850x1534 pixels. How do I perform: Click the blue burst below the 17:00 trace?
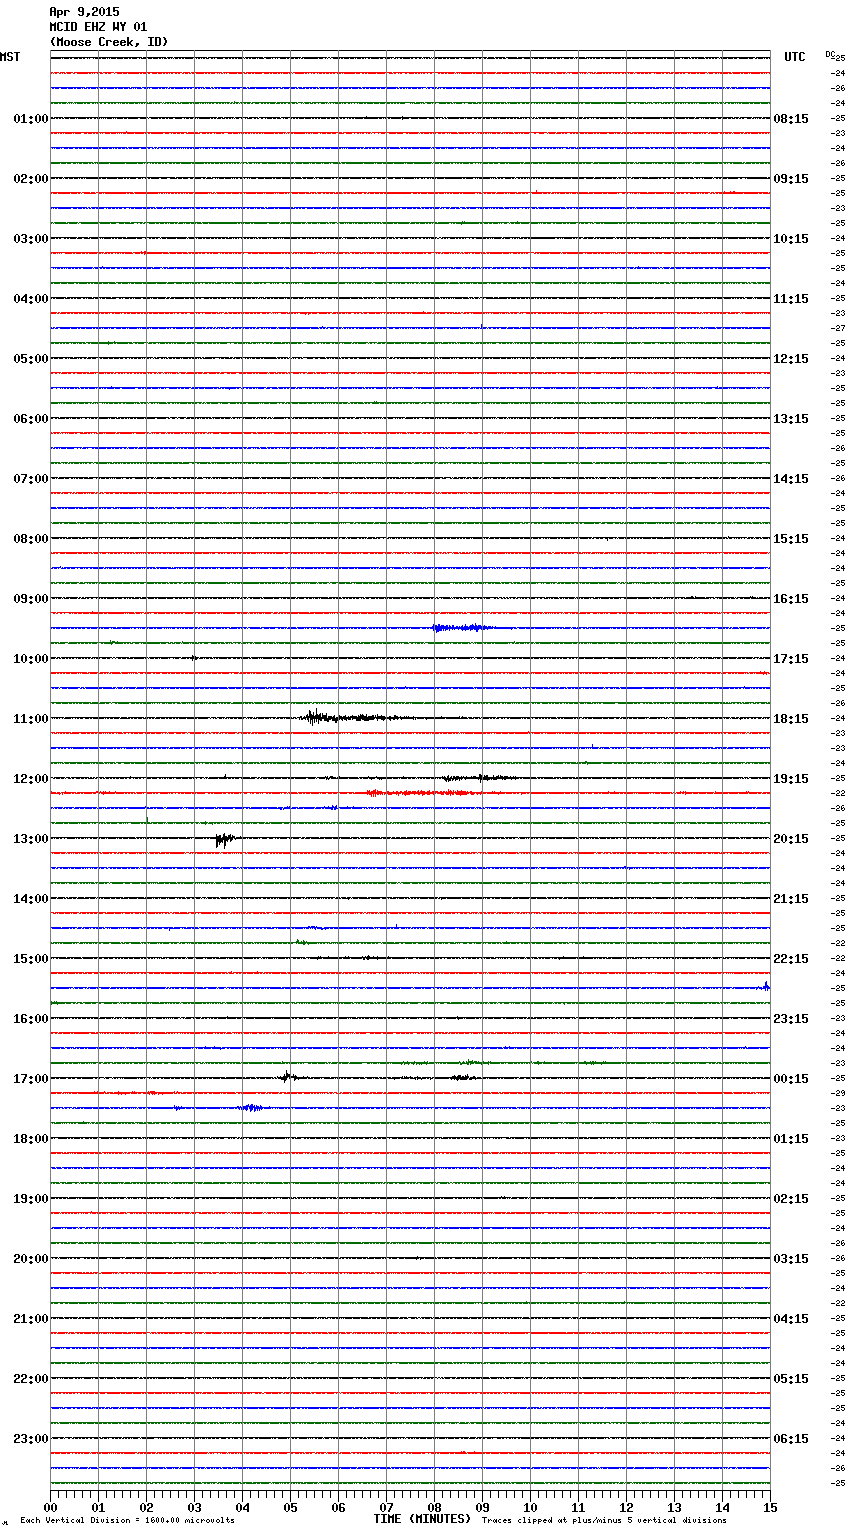pos(251,1107)
